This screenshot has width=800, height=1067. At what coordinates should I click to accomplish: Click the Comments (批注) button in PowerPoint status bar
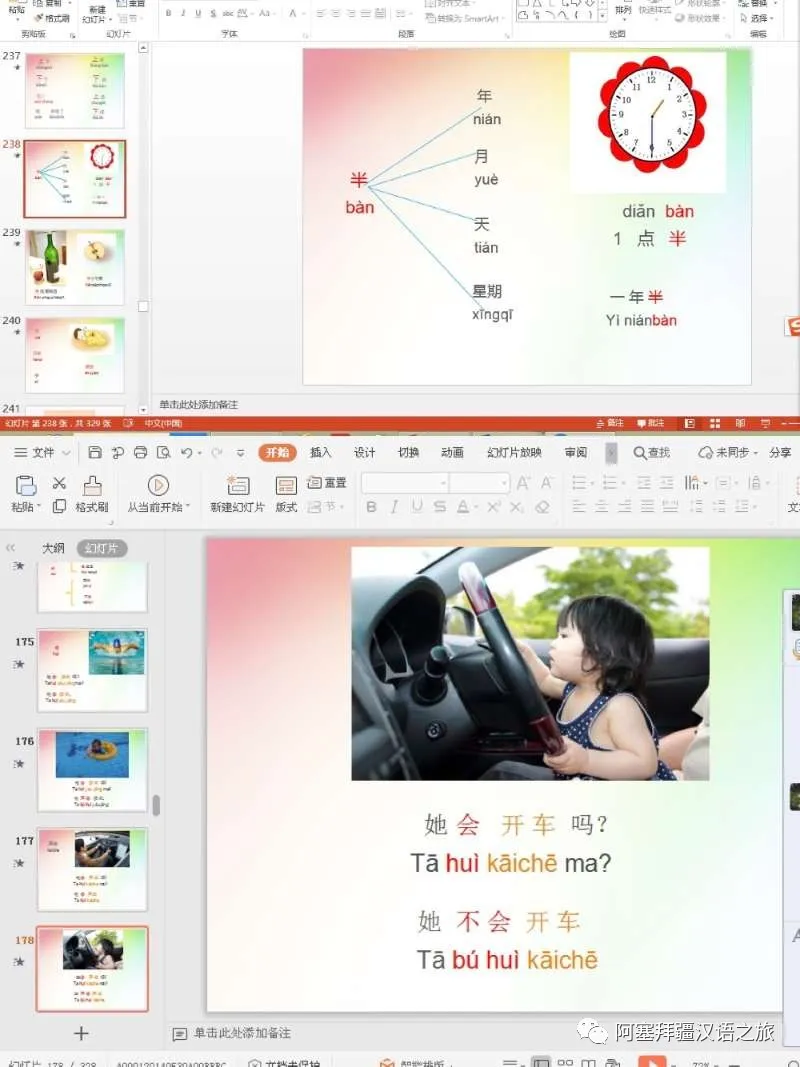[650, 423]
